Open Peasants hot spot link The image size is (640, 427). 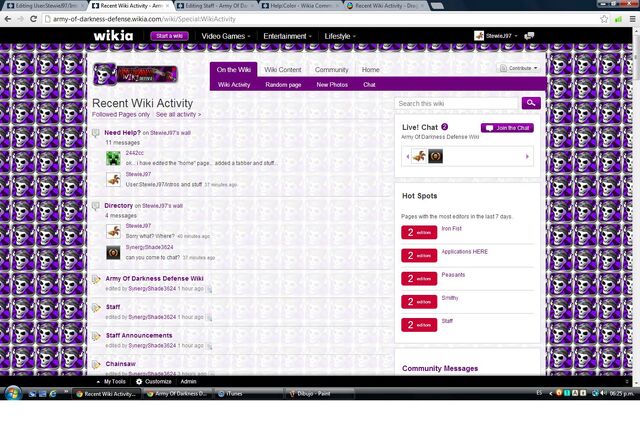(x=453, y=275)
